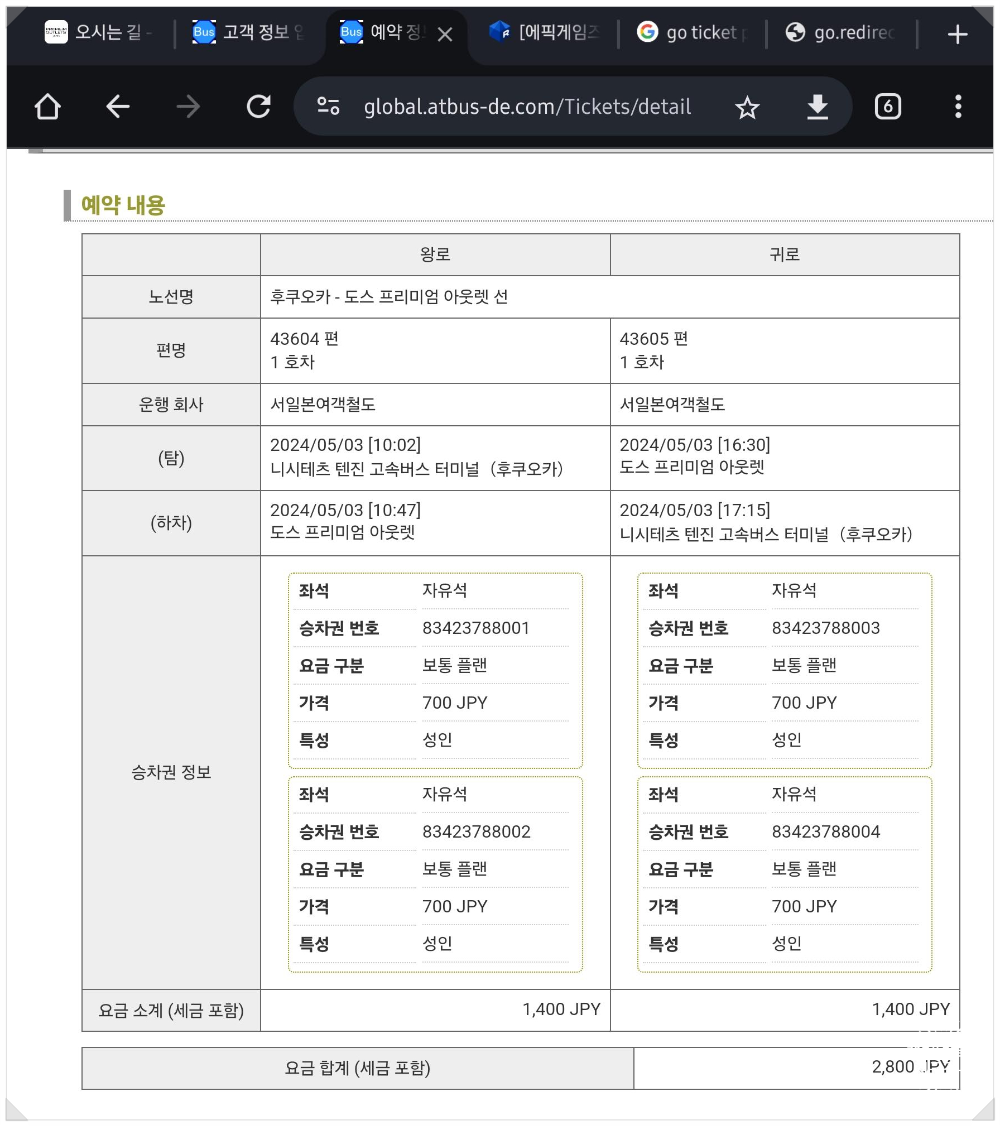The width and height of the screenshot is (1000, 1126).
Task: Switch to the 고객 정보 tab
Action: click(x=248, y=32)
